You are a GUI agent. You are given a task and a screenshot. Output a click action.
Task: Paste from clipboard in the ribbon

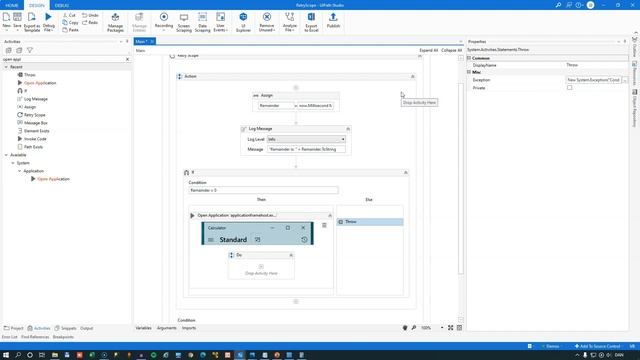[70, 30]
